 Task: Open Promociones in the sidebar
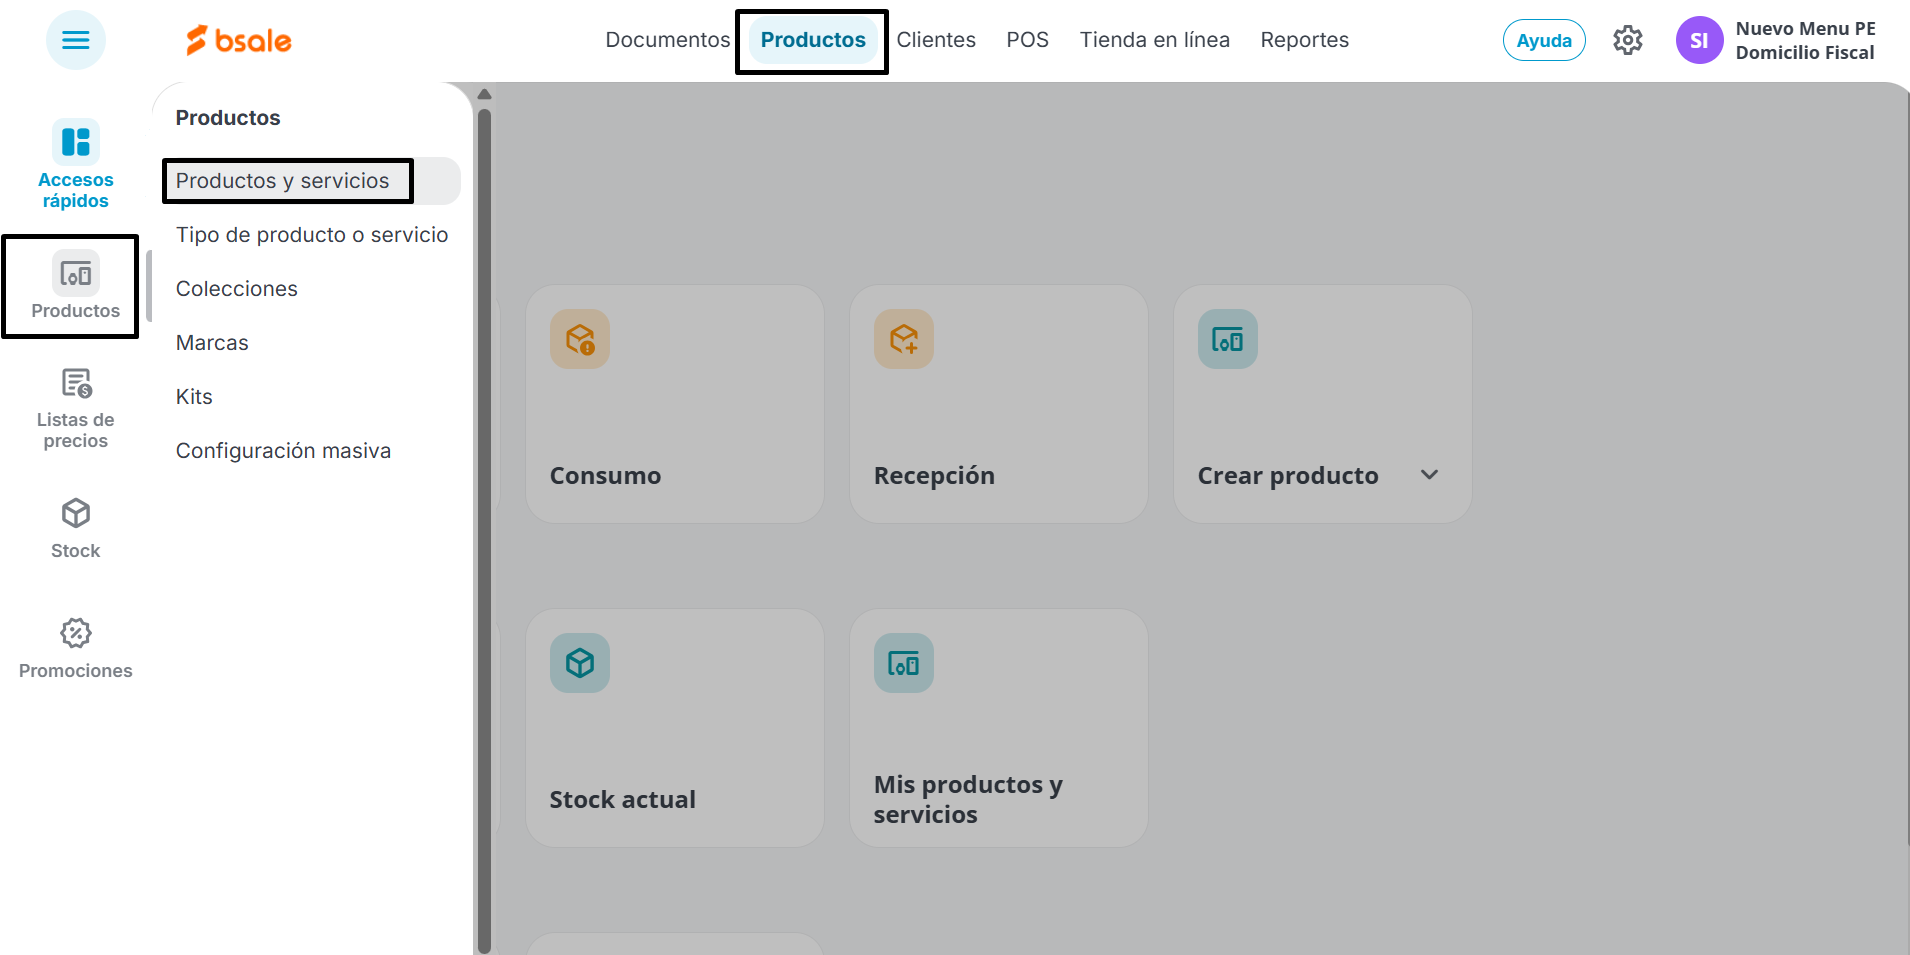pyautogui.click(x=76, y=649)
